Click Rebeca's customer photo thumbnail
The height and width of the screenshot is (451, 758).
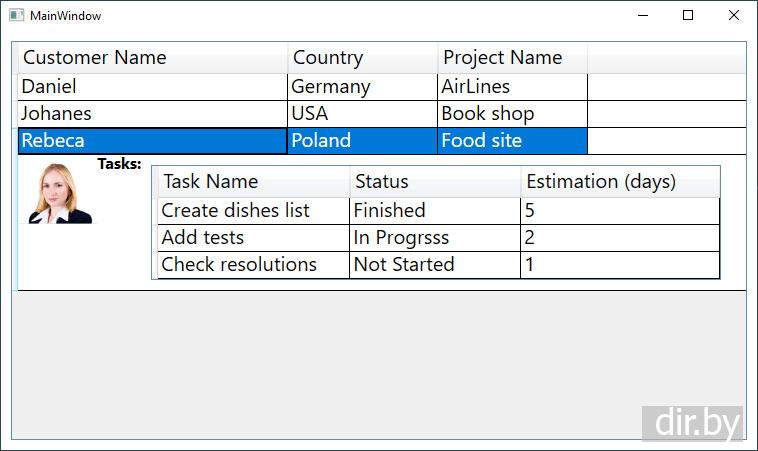point(59,193)
